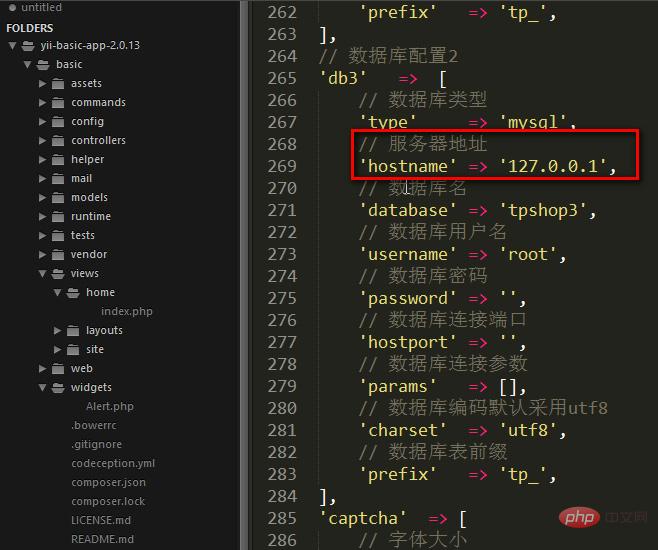Open the composer.json file
Image resolution: width=658 pixels, height=550 pixels.
coord(108,483)
